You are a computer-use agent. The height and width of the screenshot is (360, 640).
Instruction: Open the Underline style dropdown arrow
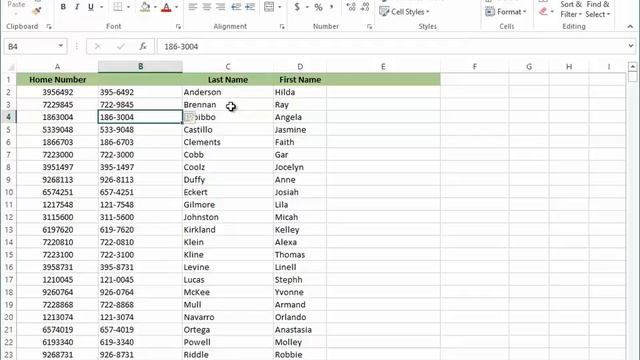click(101, 7)
